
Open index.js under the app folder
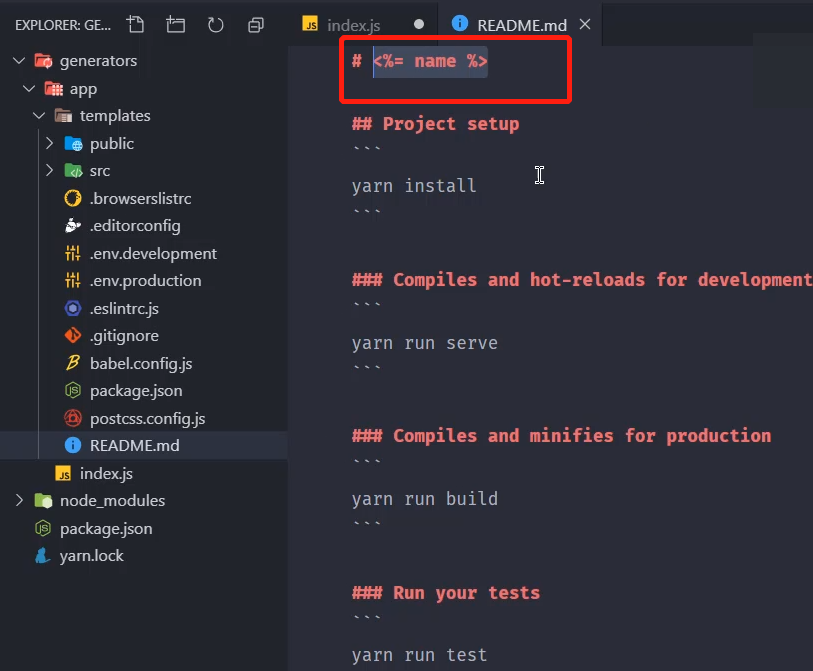click(106, 474)
